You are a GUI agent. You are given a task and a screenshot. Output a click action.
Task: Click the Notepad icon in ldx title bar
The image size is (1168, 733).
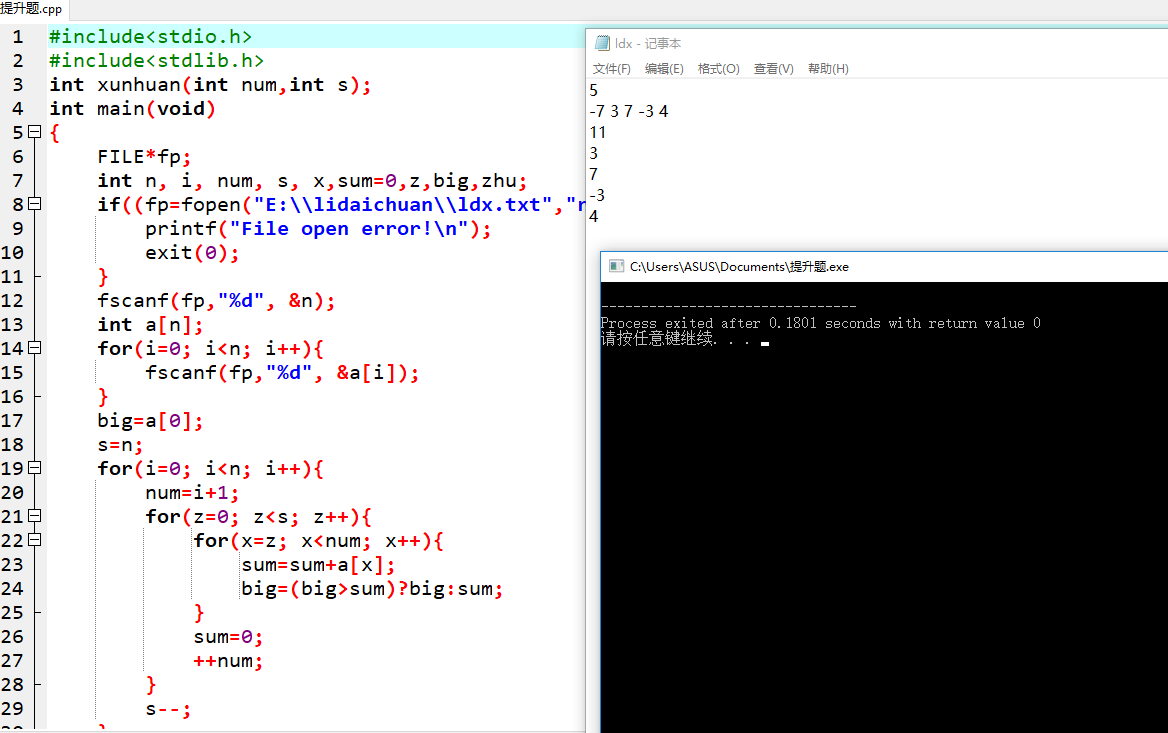603,43
